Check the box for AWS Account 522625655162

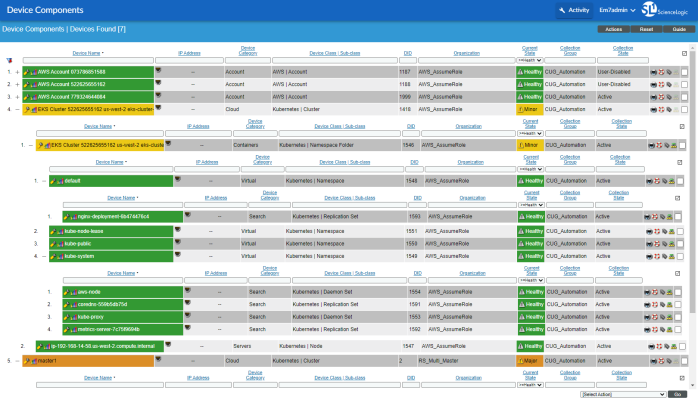682,85
